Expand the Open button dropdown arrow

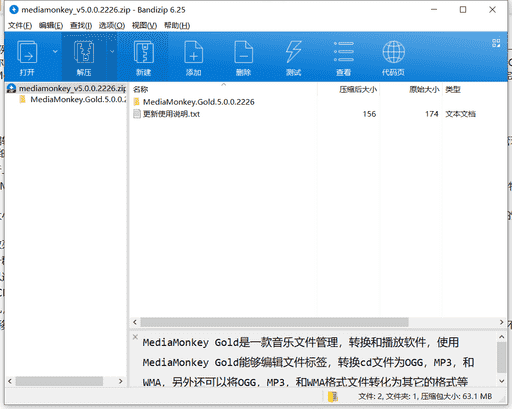(x=55, y=51)
